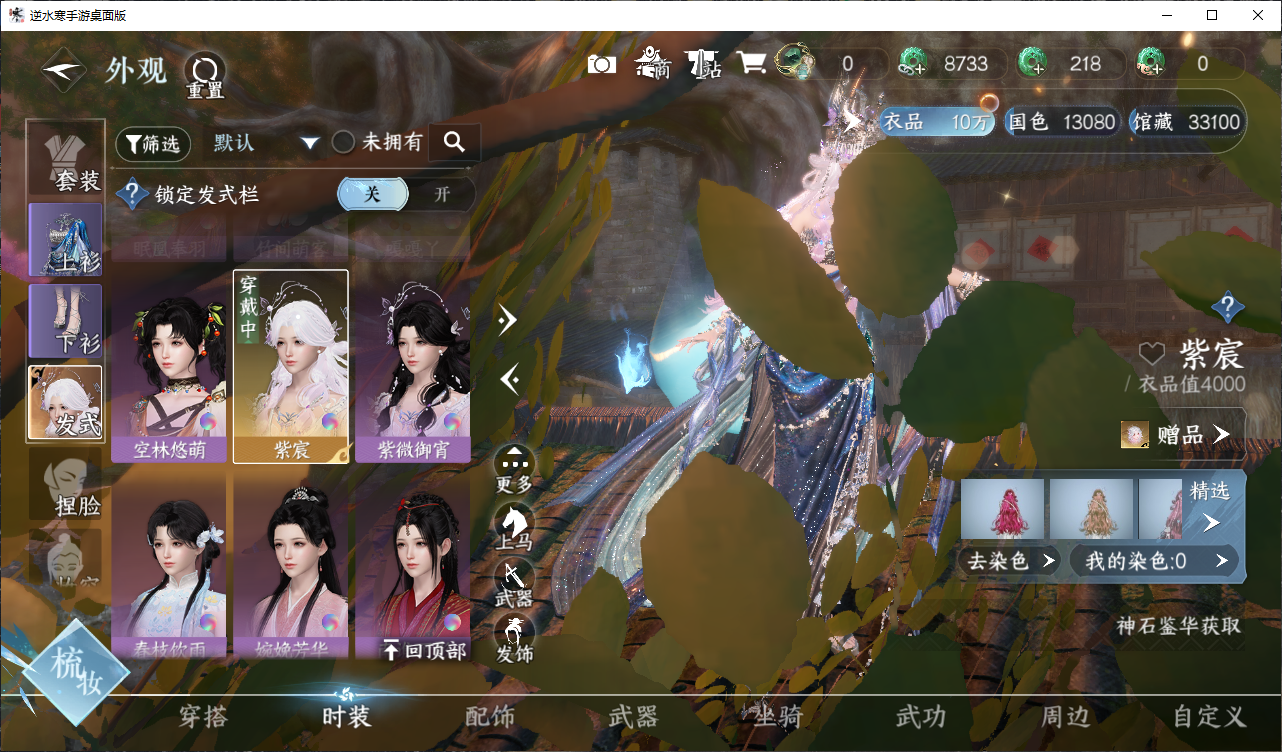Add currency using plus icon beside 8733
The image size is (1282, 752).
pos(913,64)
